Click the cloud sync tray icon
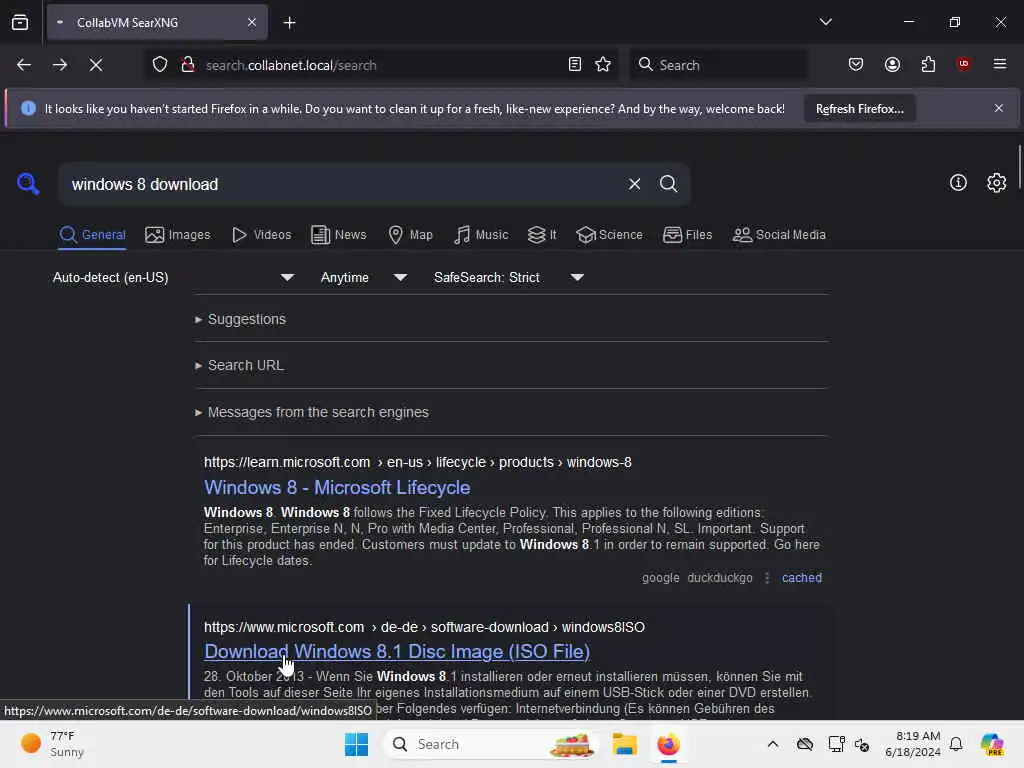Viewport: 1024px width, 768px height. [805, 744]
